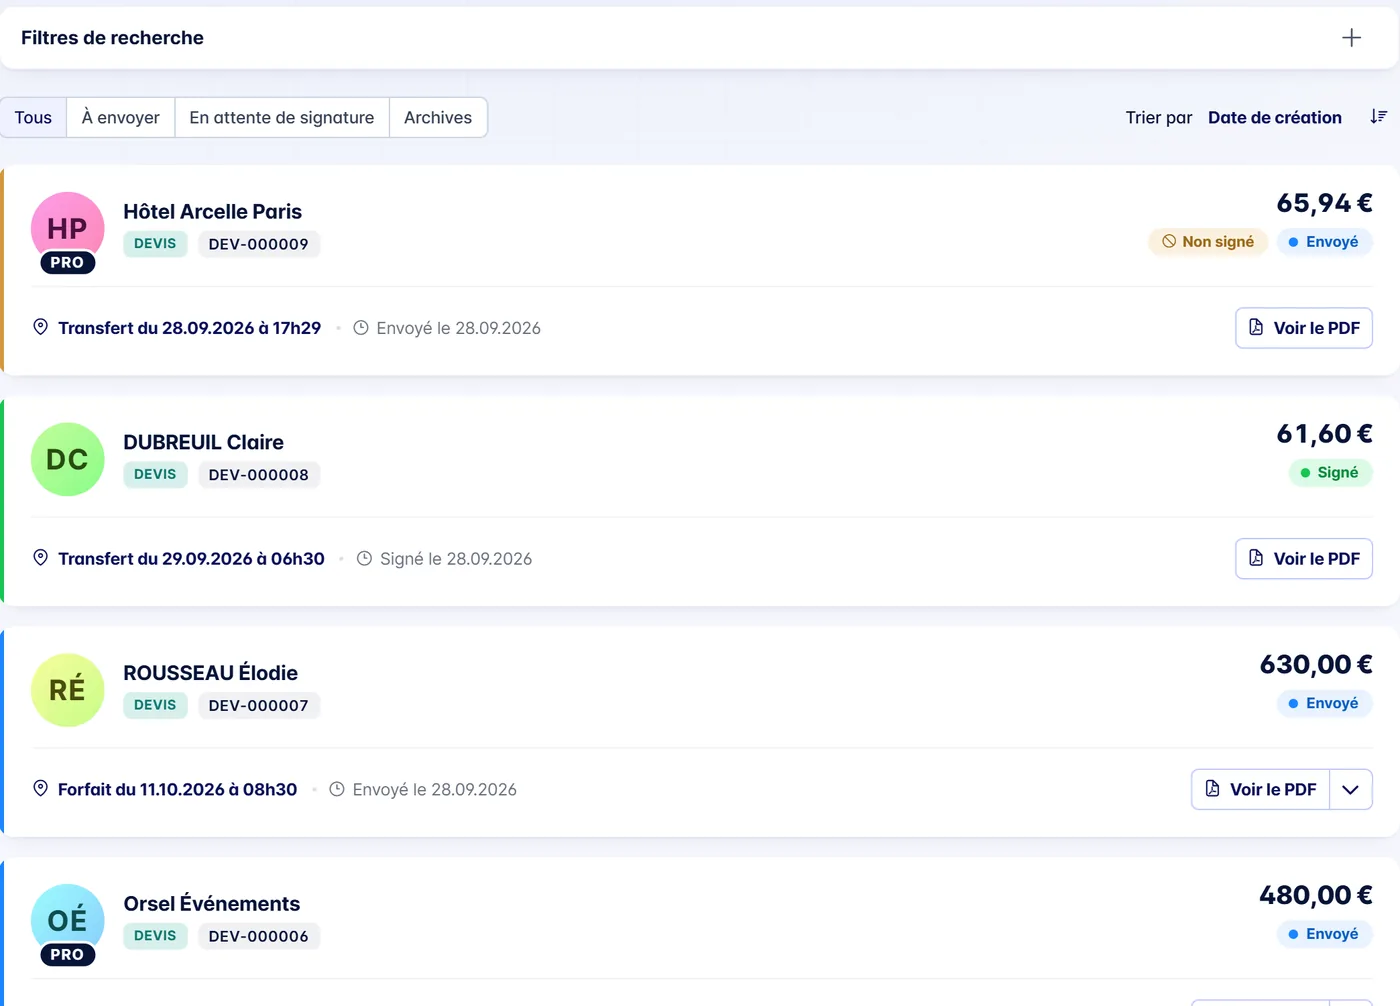1400x1006 pixels.
Task: View the PDF for Hôtel Arcelle Paris
Action: tap(1304, 328)
